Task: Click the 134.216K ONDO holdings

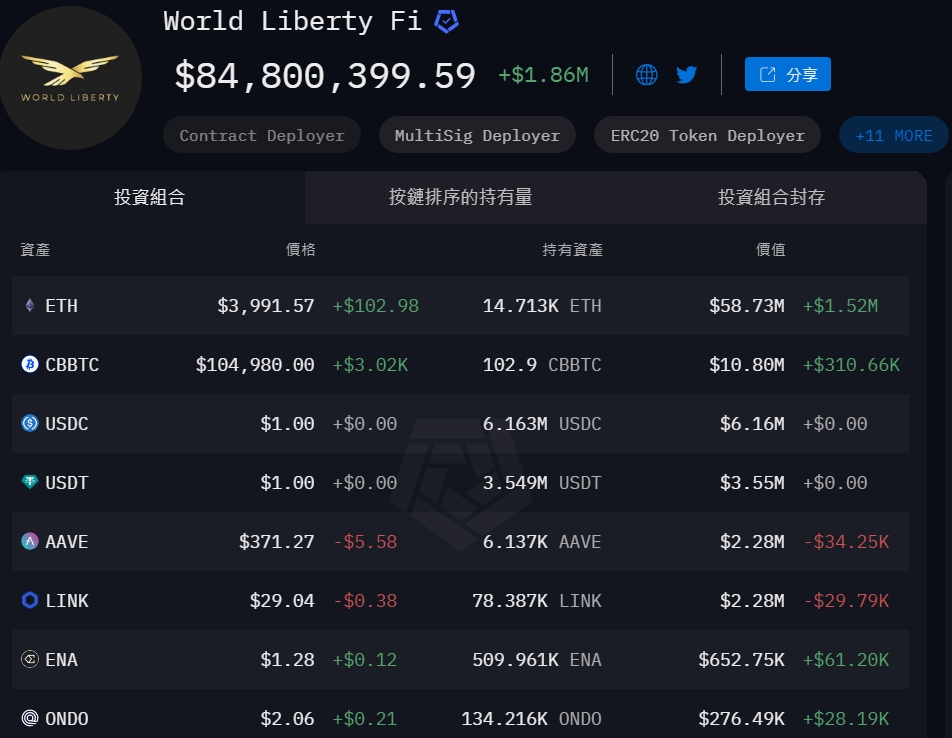Action: 531,719
